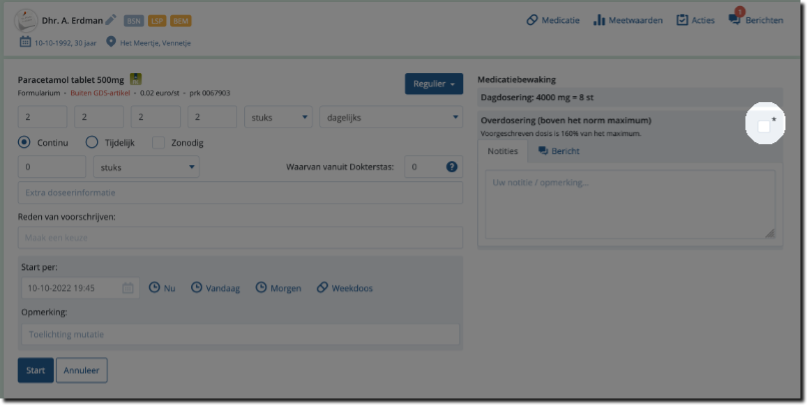The height and width of the screenshot is (405, 807).
Task: Click the pencil icon beside patient name
Action: click(x=111, y=20)
